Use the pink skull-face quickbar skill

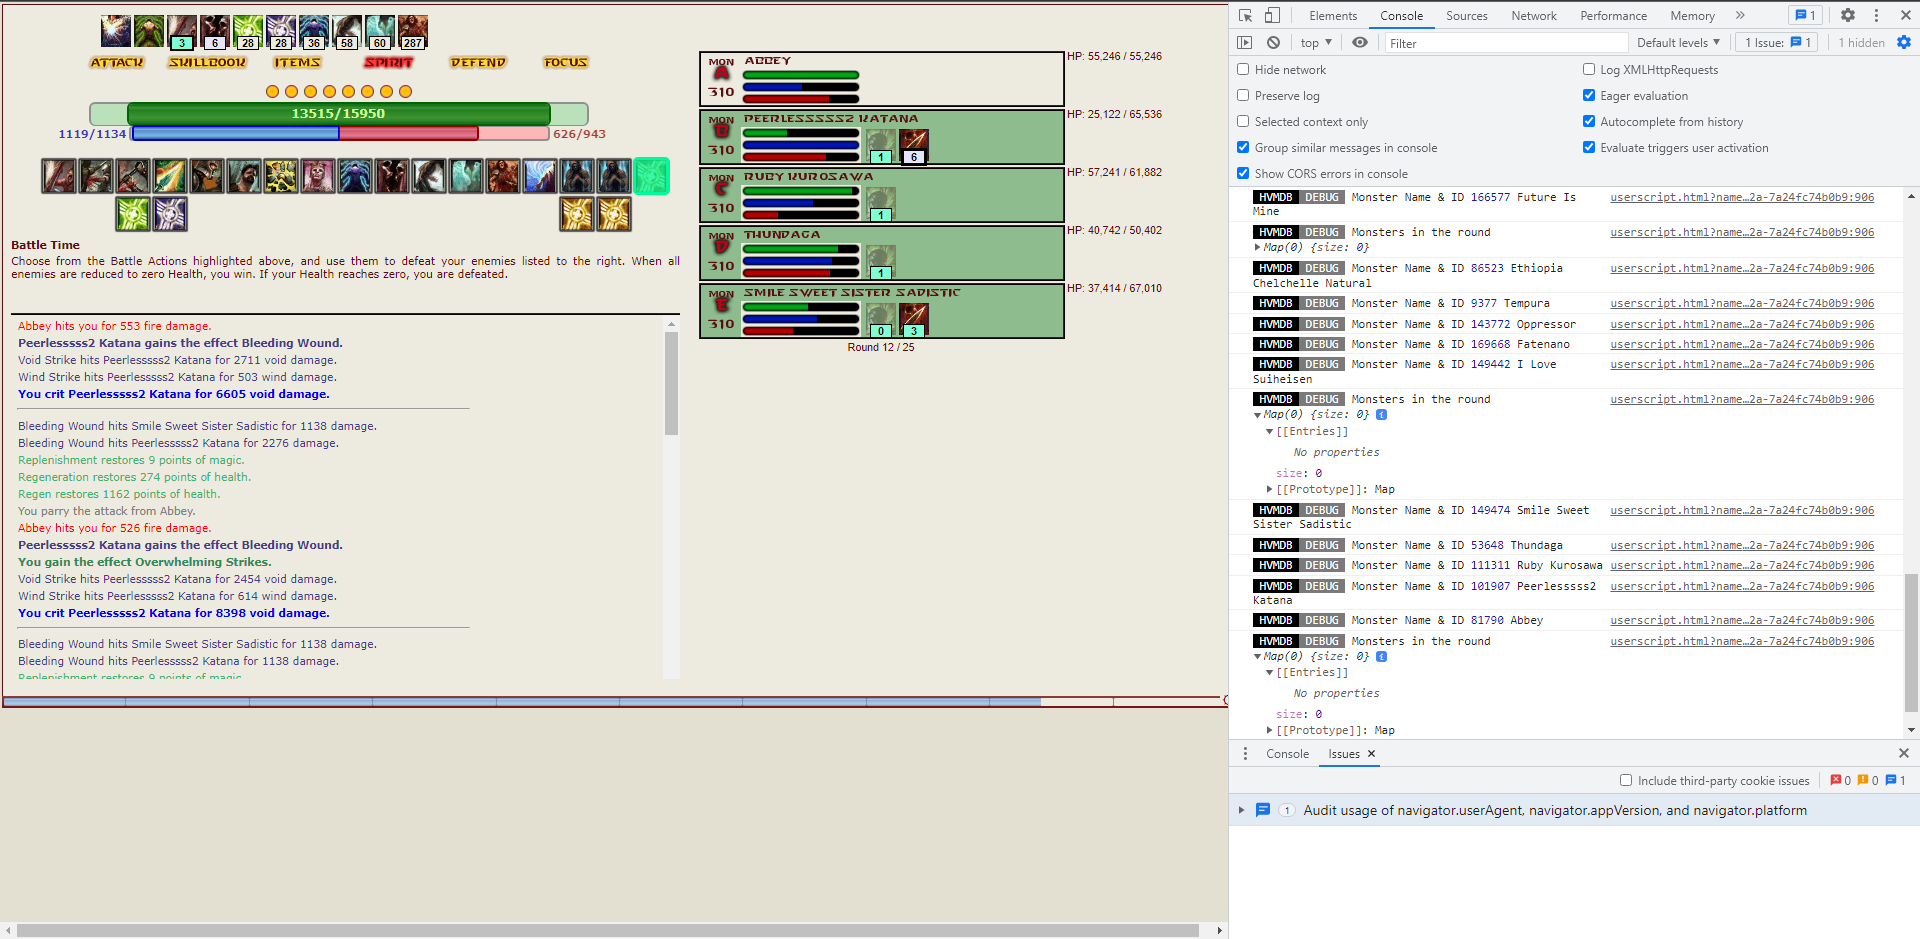(318, 176)
